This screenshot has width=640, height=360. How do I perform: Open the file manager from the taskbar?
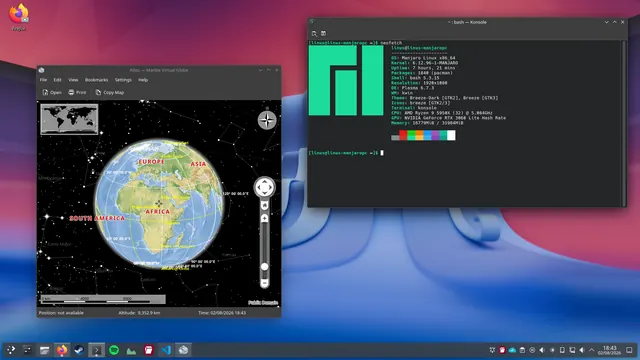tap(44, 350)
